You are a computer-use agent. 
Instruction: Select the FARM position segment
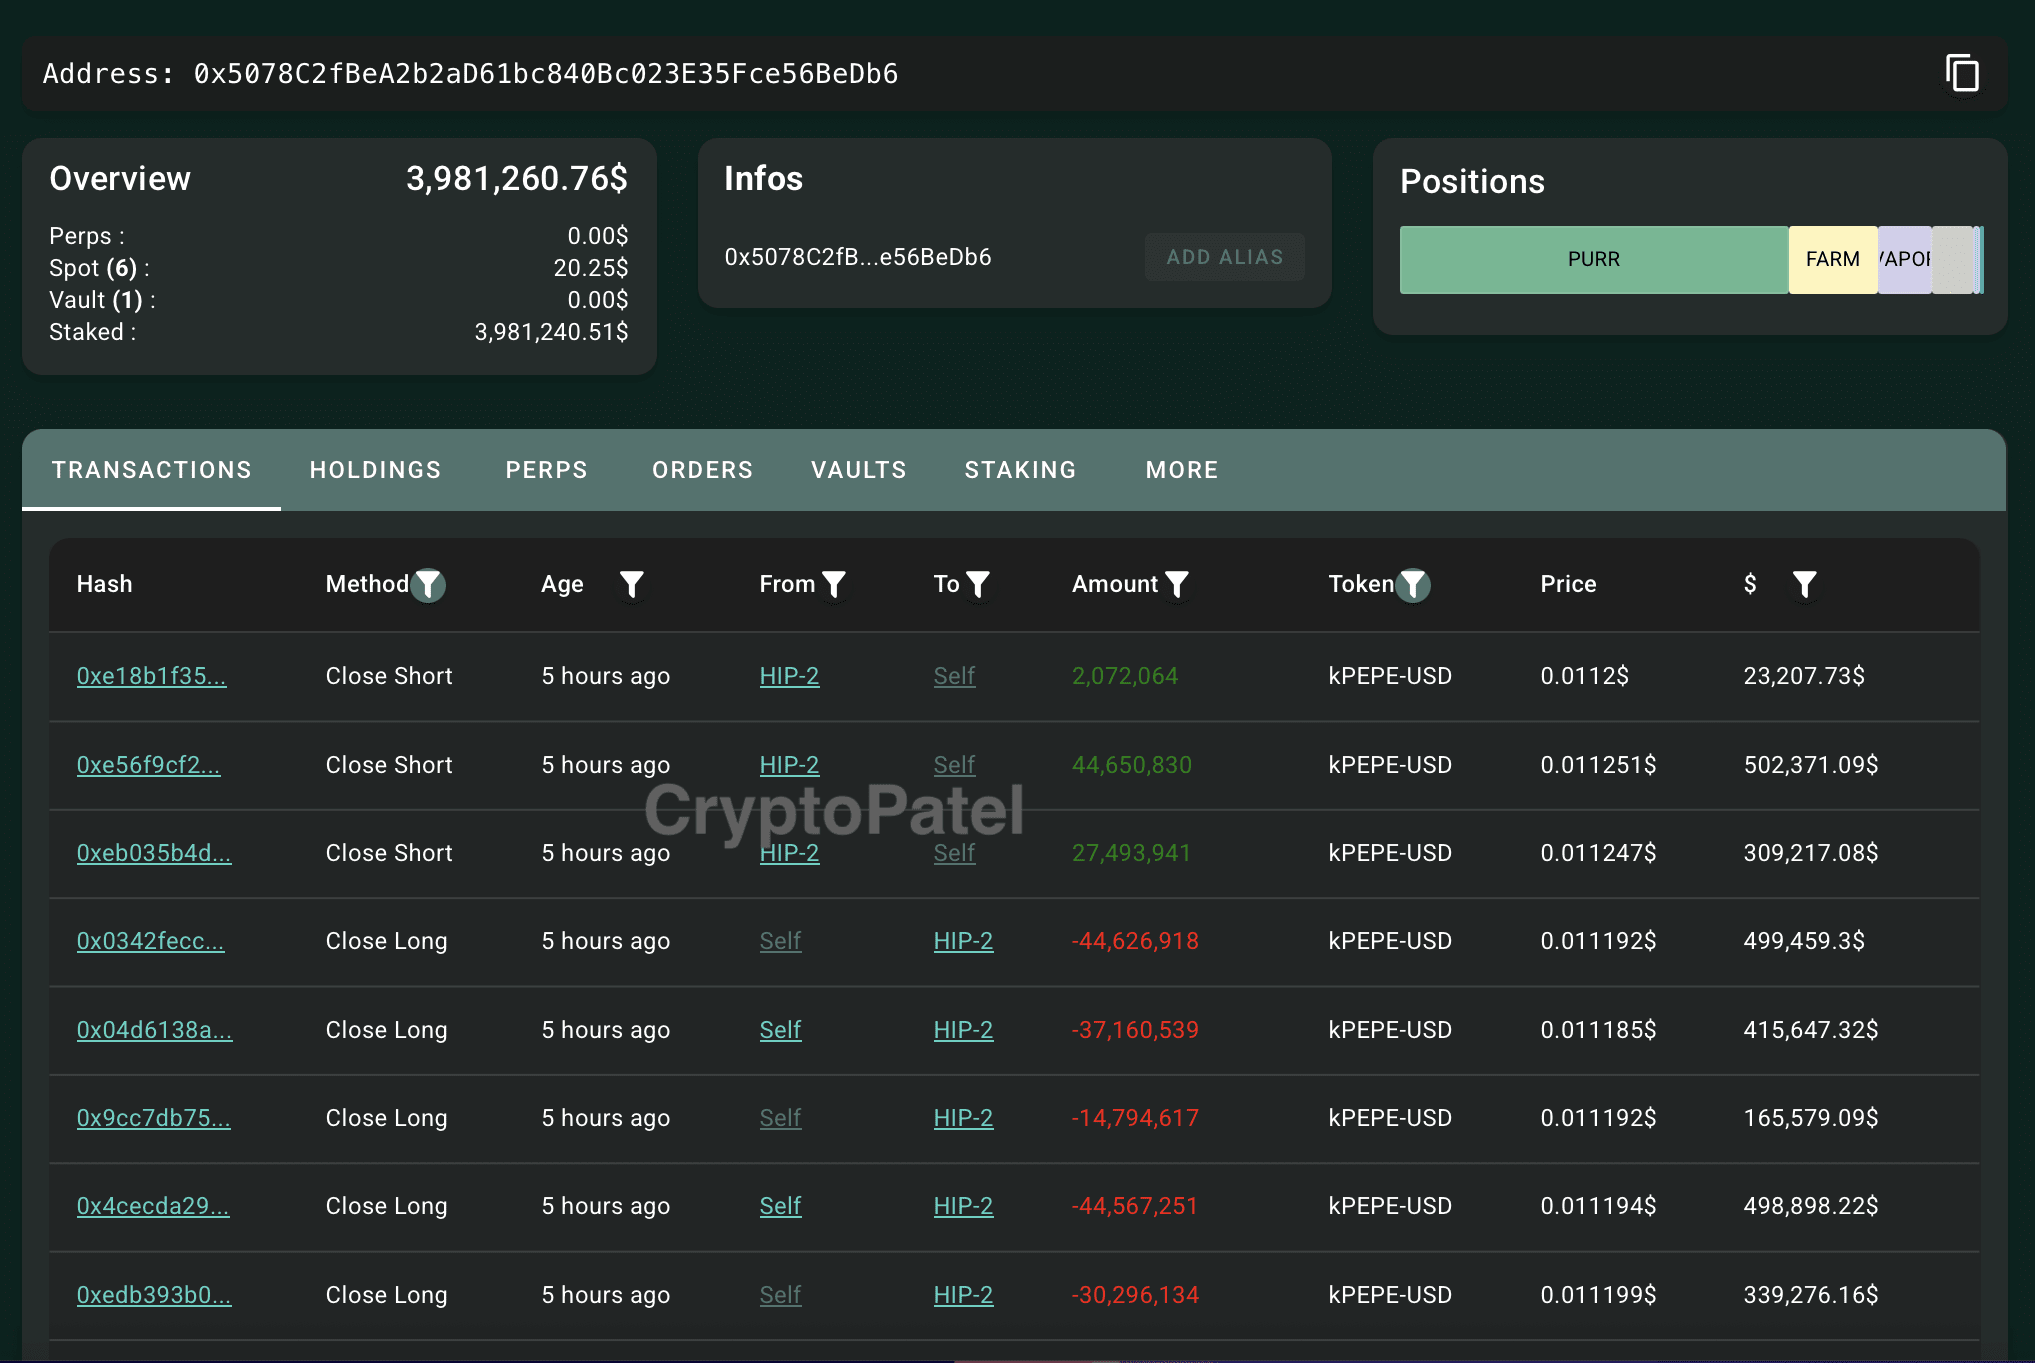pyautogui.click(x=1832, y=259)
